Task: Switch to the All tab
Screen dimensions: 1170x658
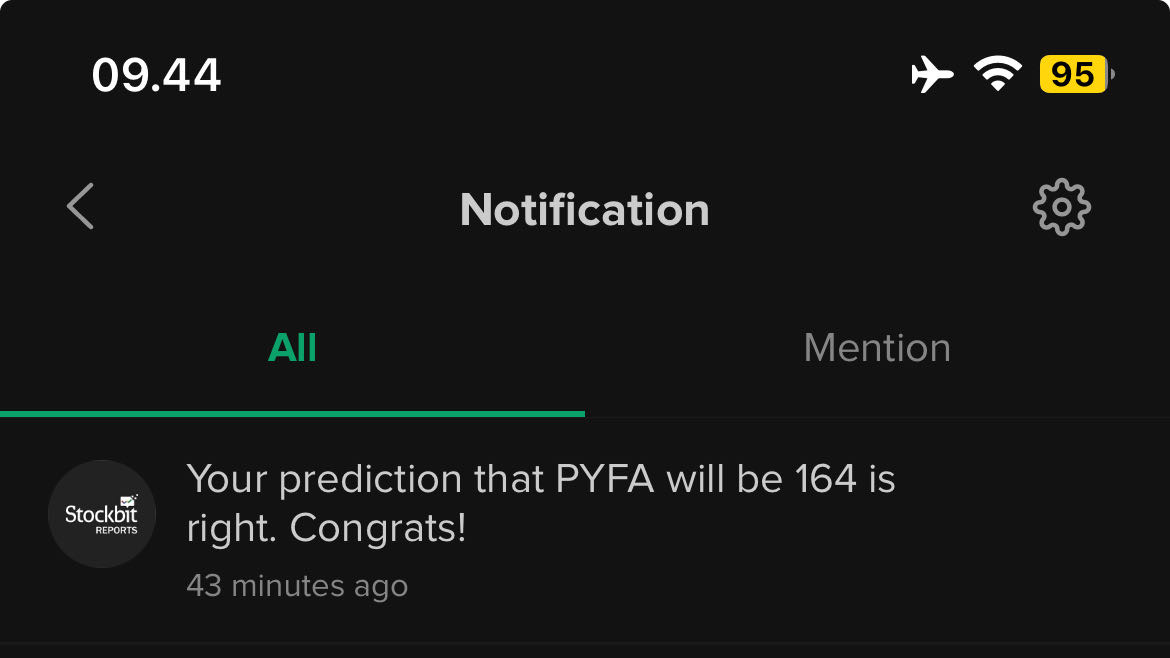Action: [292, 348]
